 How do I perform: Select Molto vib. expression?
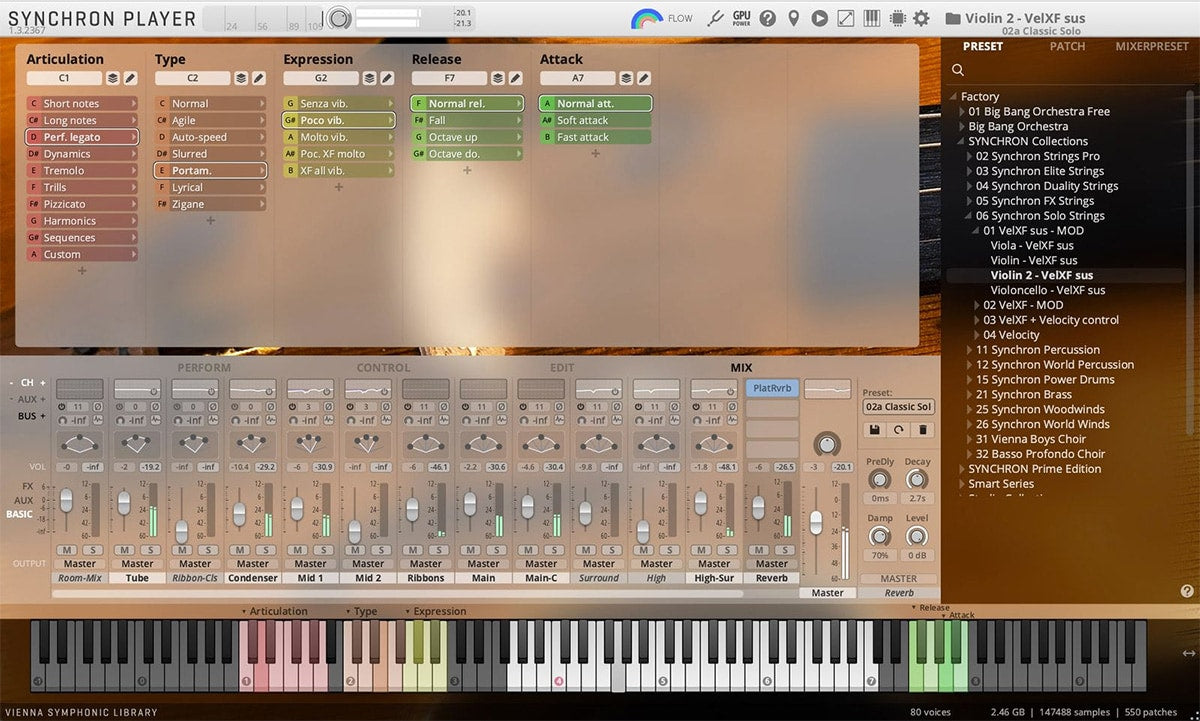click(339, 137)
